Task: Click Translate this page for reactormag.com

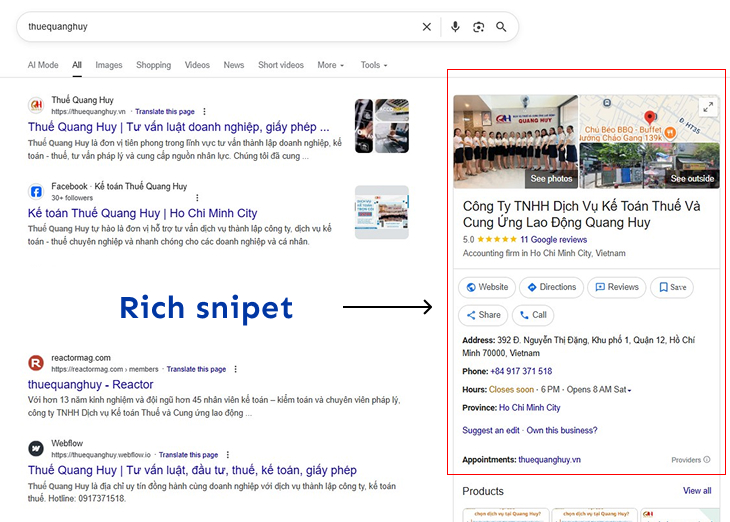Action: coord(196,369)
